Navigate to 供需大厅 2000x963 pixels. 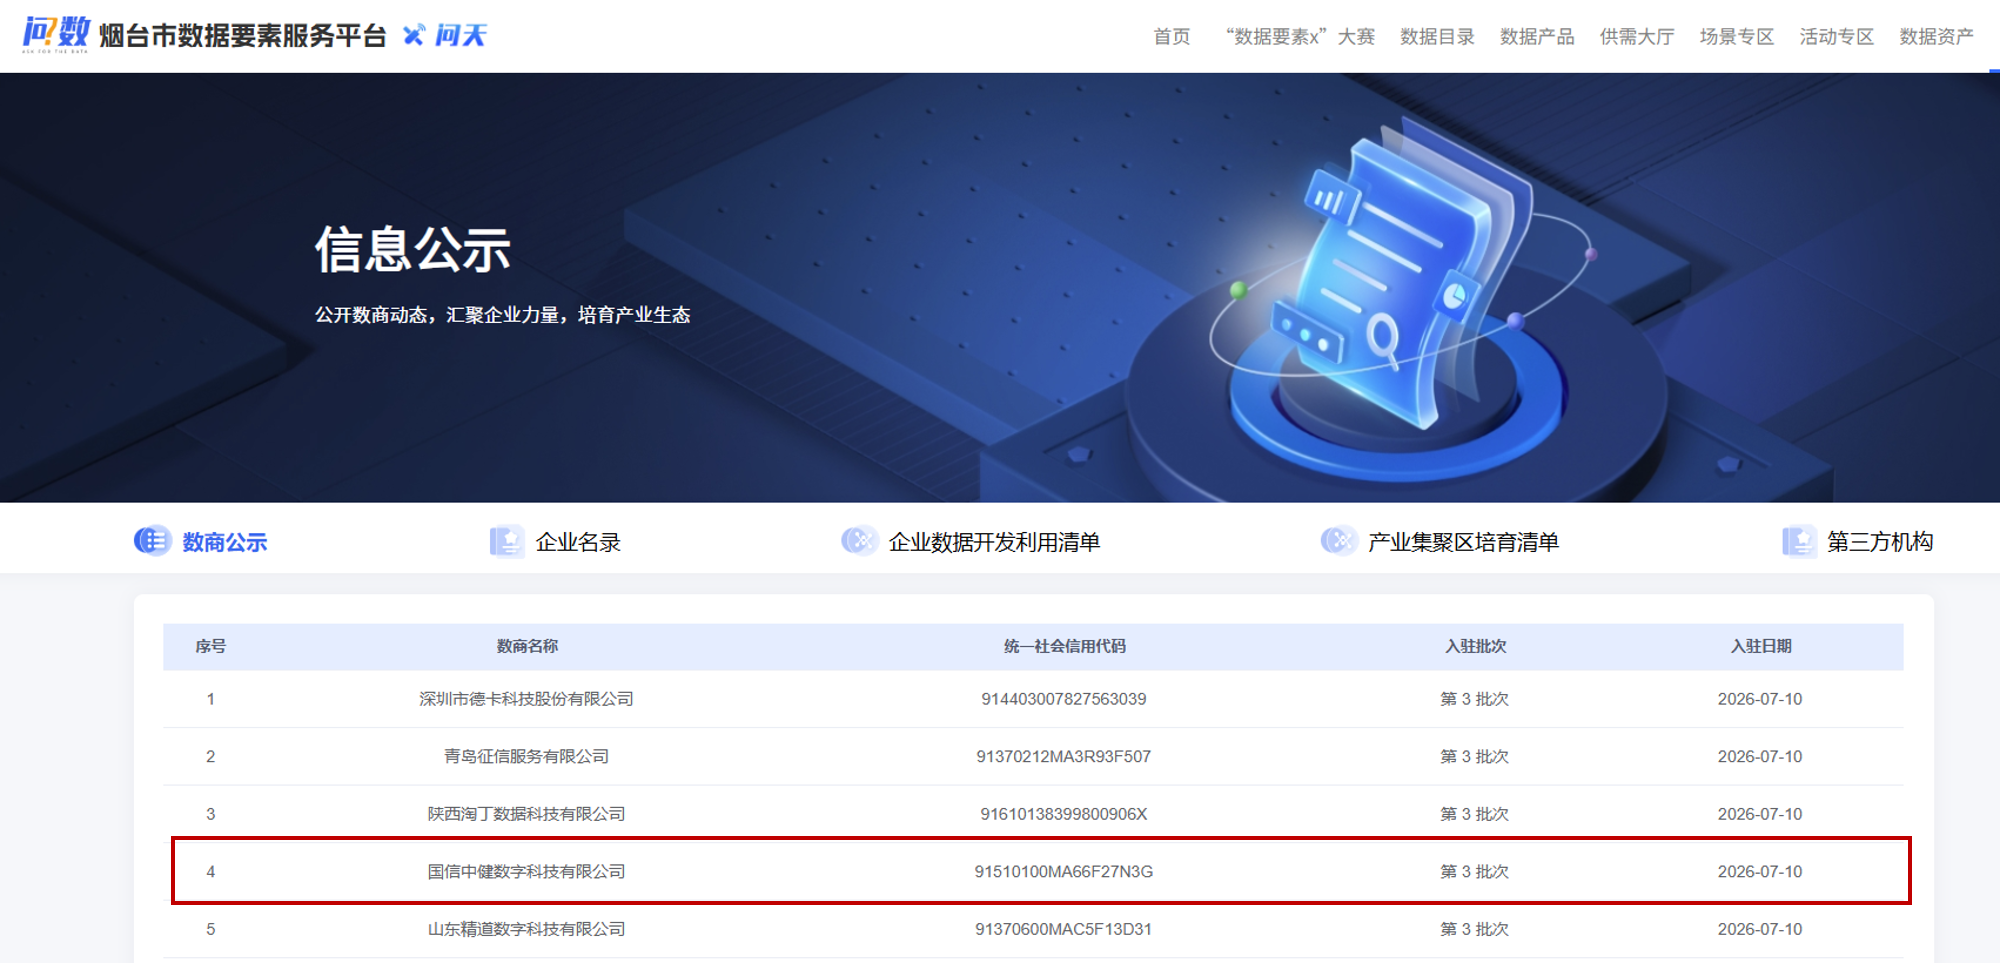[x=1637, y=37]
